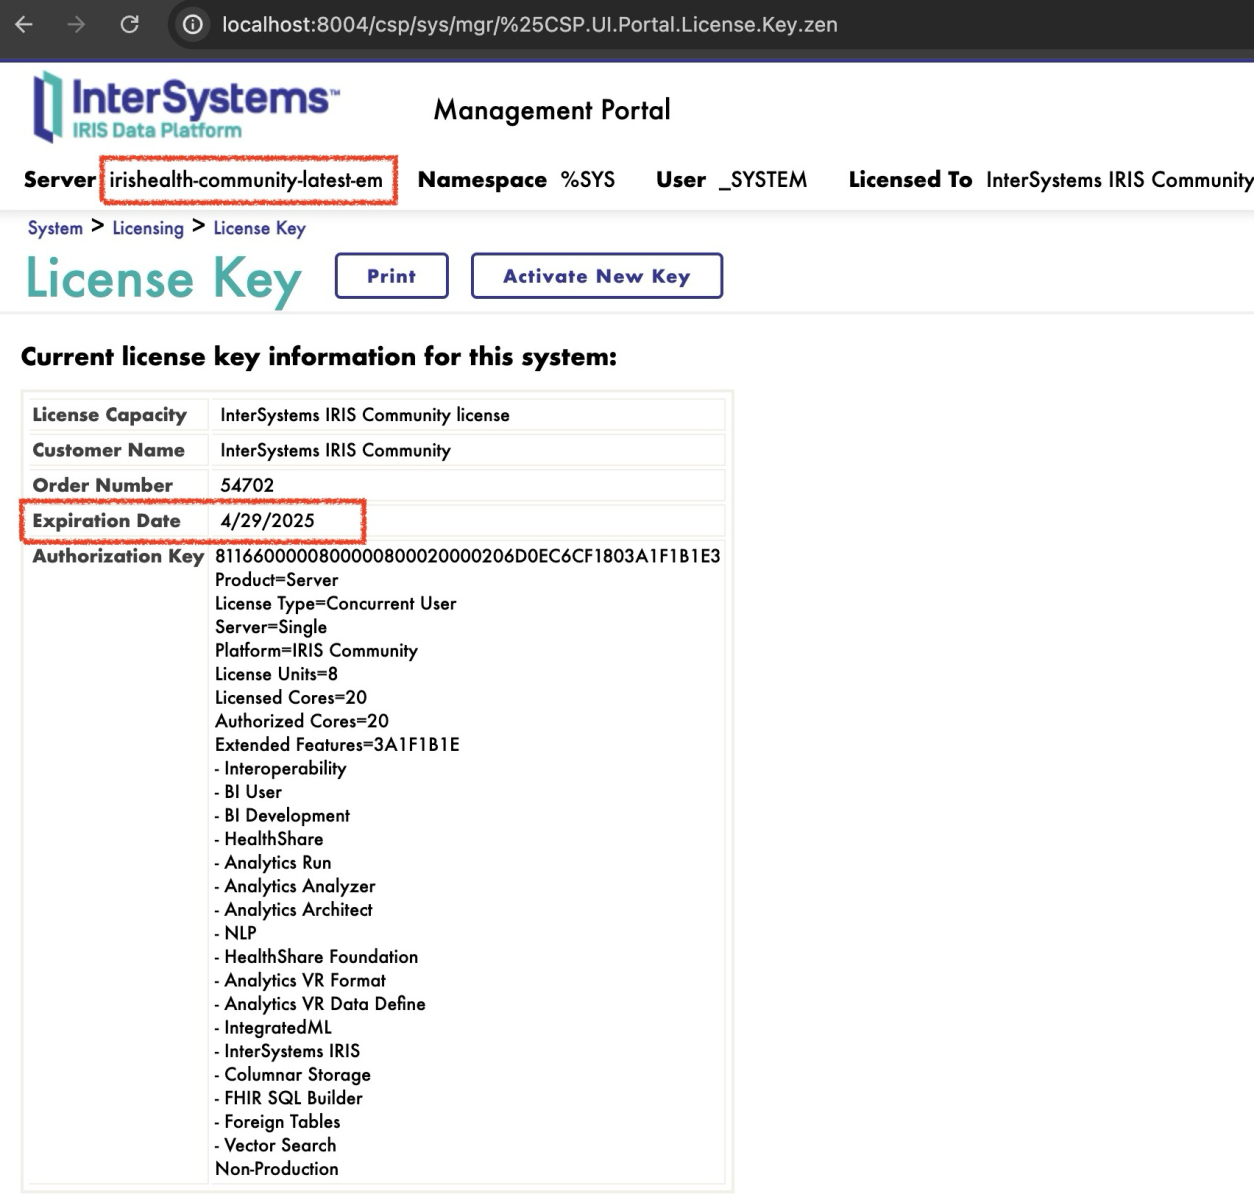Click the Authorization Key hex string
The image size is (1254, 1200).
coord(467,556)
